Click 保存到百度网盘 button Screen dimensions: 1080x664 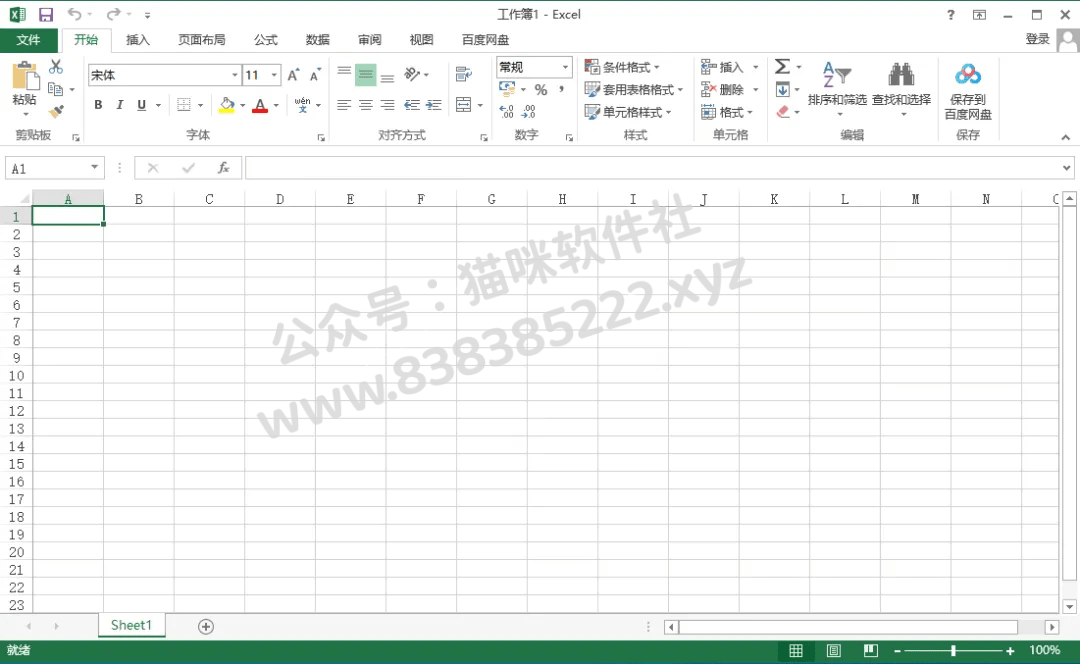click(x=968, y=91)
